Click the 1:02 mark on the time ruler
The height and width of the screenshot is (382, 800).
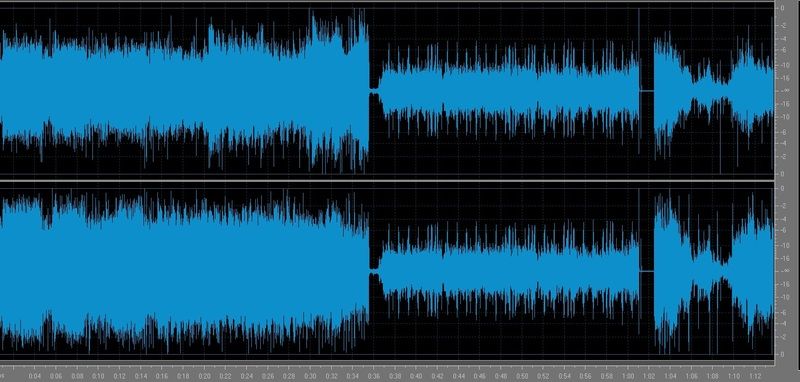649,376
